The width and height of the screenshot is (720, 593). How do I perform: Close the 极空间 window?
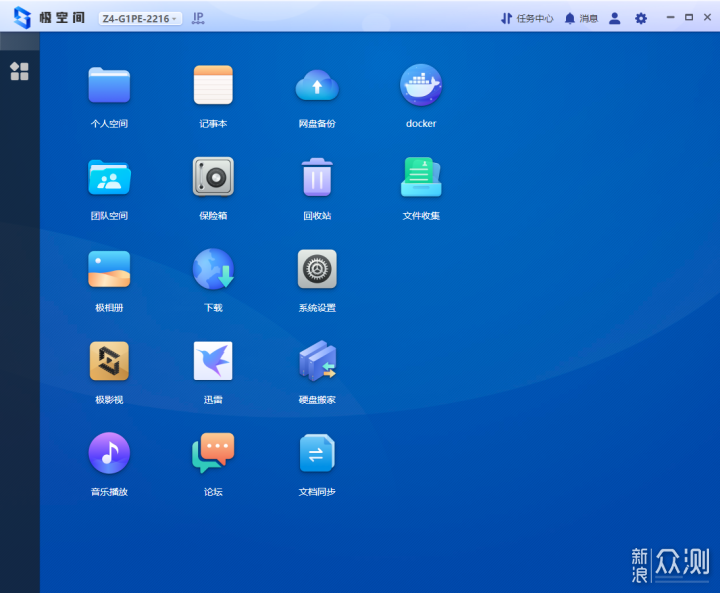click(x=707, y=17)
